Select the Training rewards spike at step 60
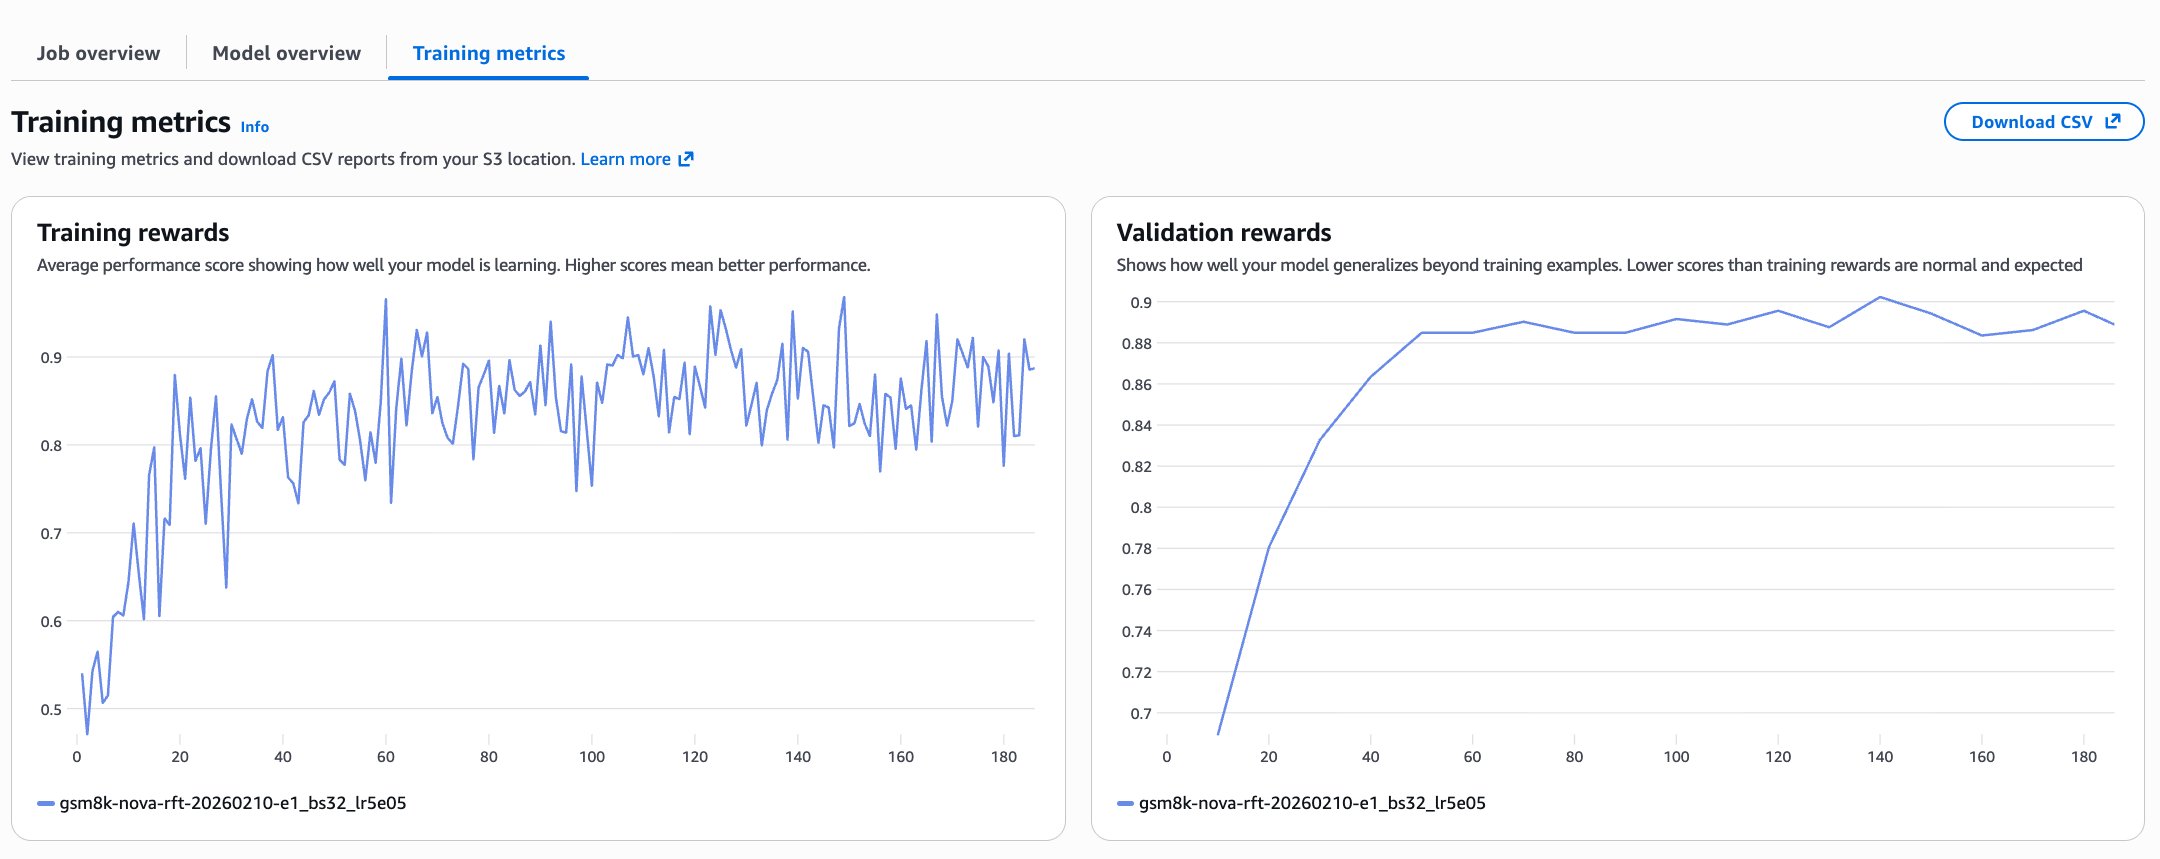Image resolution: width=2160 pixels, height=859 pixels. tap(386, 299)
